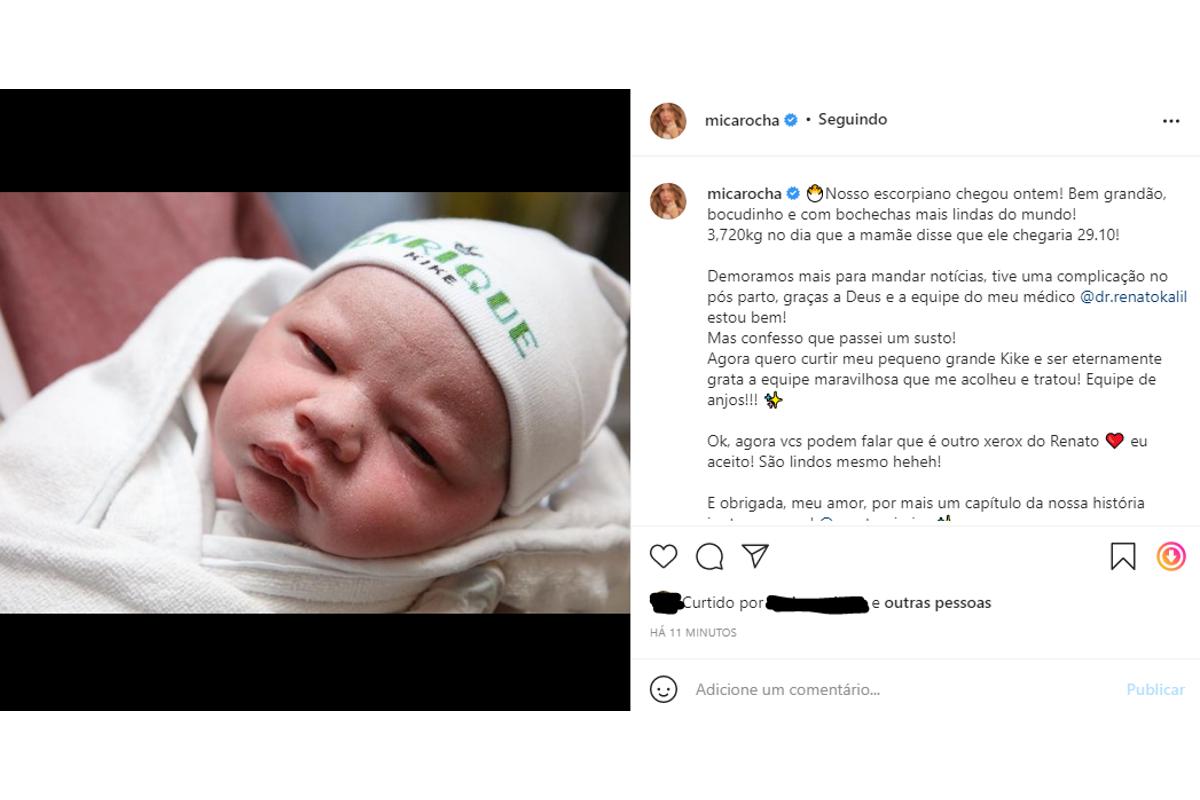The image size is (1200, 800).
Task: Toggle the Seguindo following button
Action: (852, 120)
